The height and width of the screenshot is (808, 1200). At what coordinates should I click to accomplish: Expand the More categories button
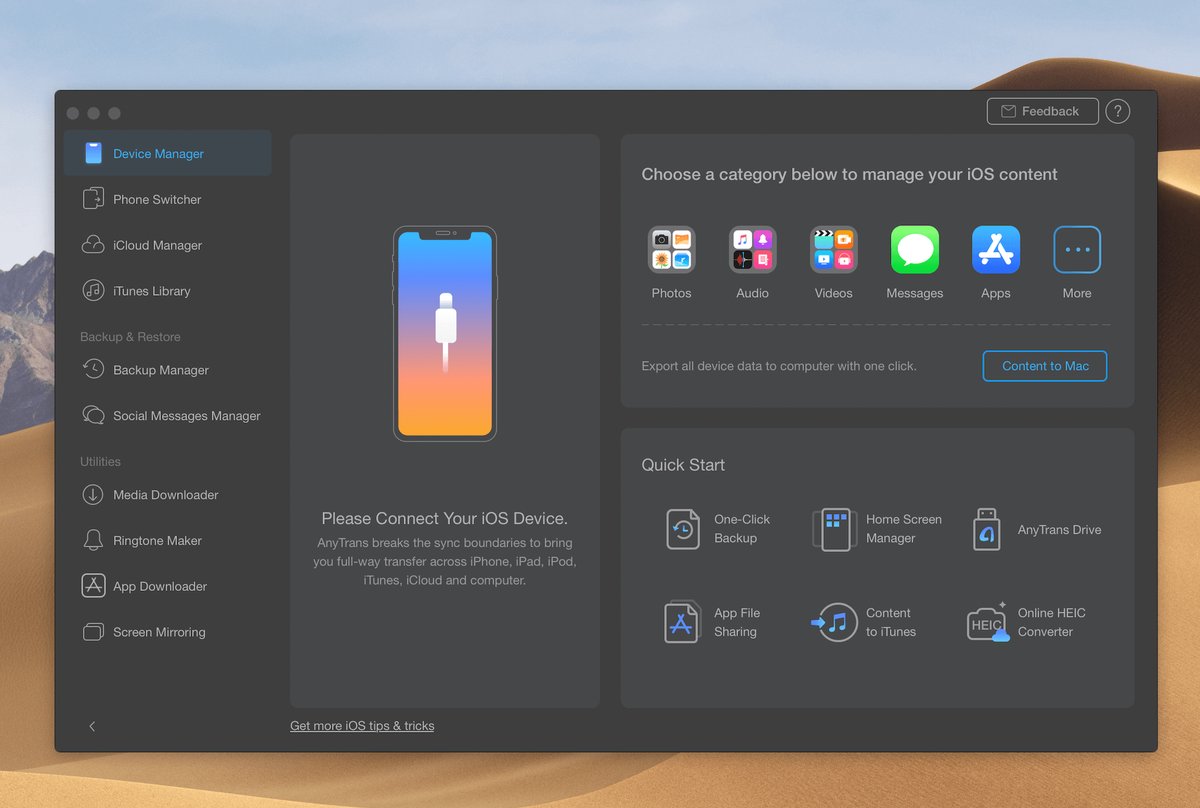pyautogui.click(x=1077, y=250)
